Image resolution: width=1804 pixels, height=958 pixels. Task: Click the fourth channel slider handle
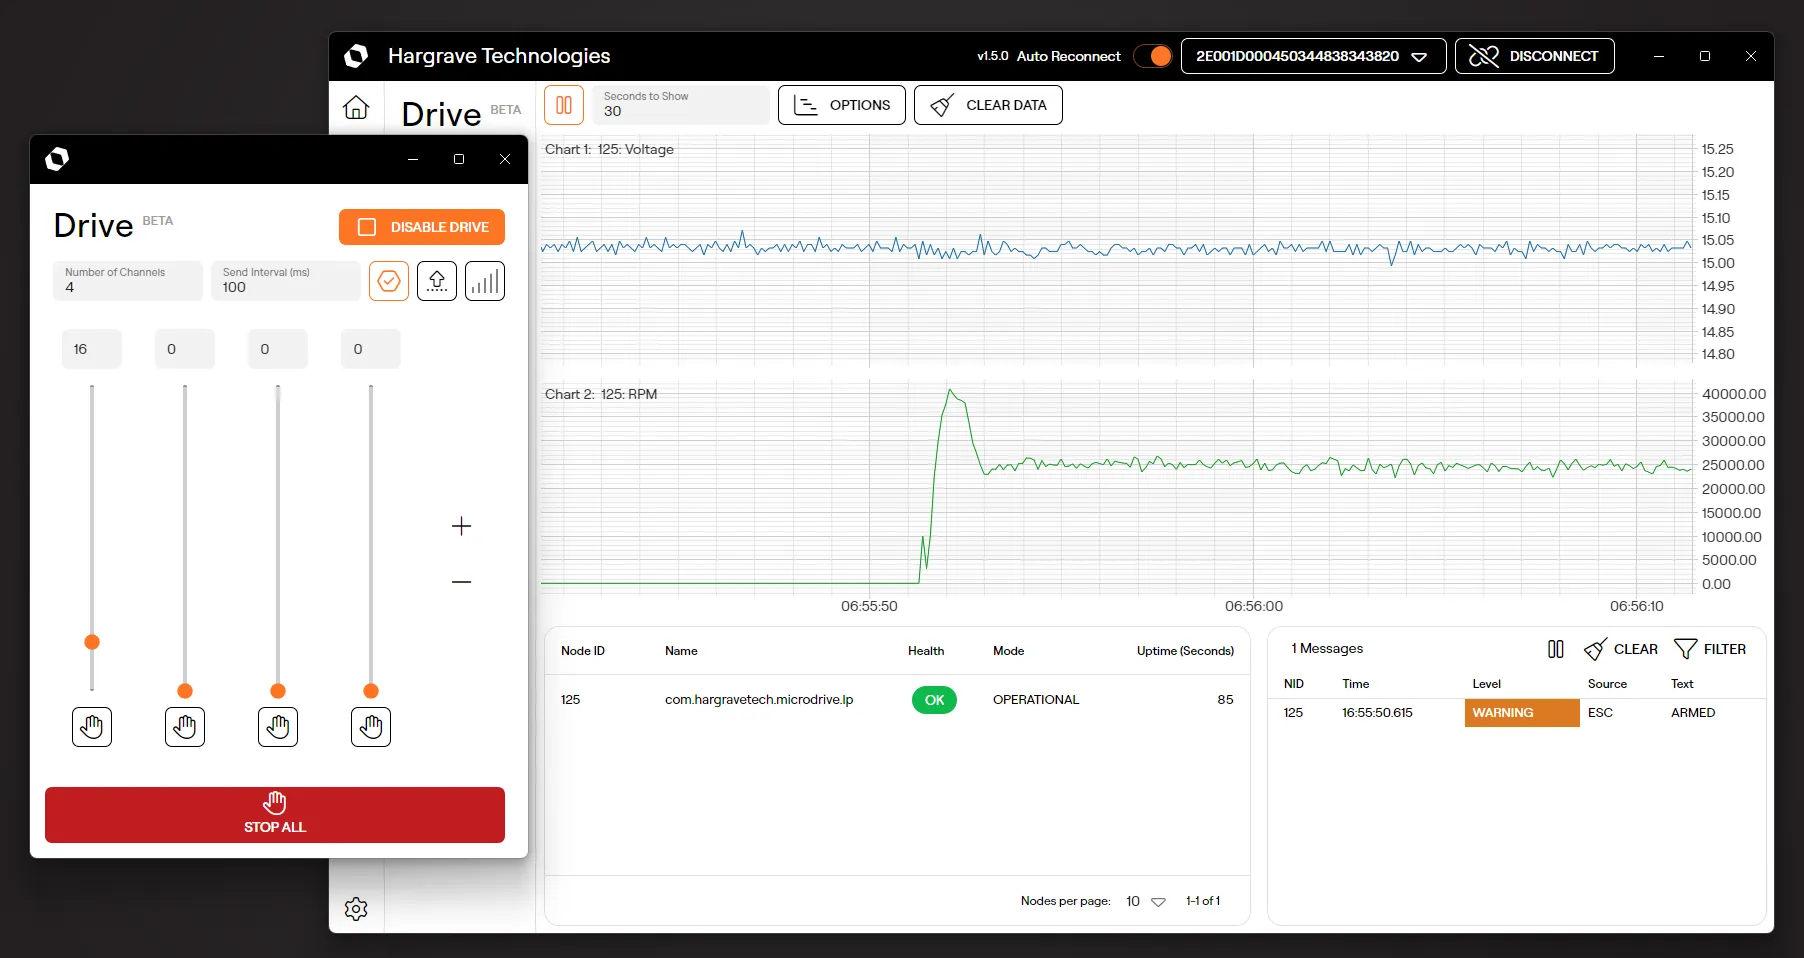point(371,691)
